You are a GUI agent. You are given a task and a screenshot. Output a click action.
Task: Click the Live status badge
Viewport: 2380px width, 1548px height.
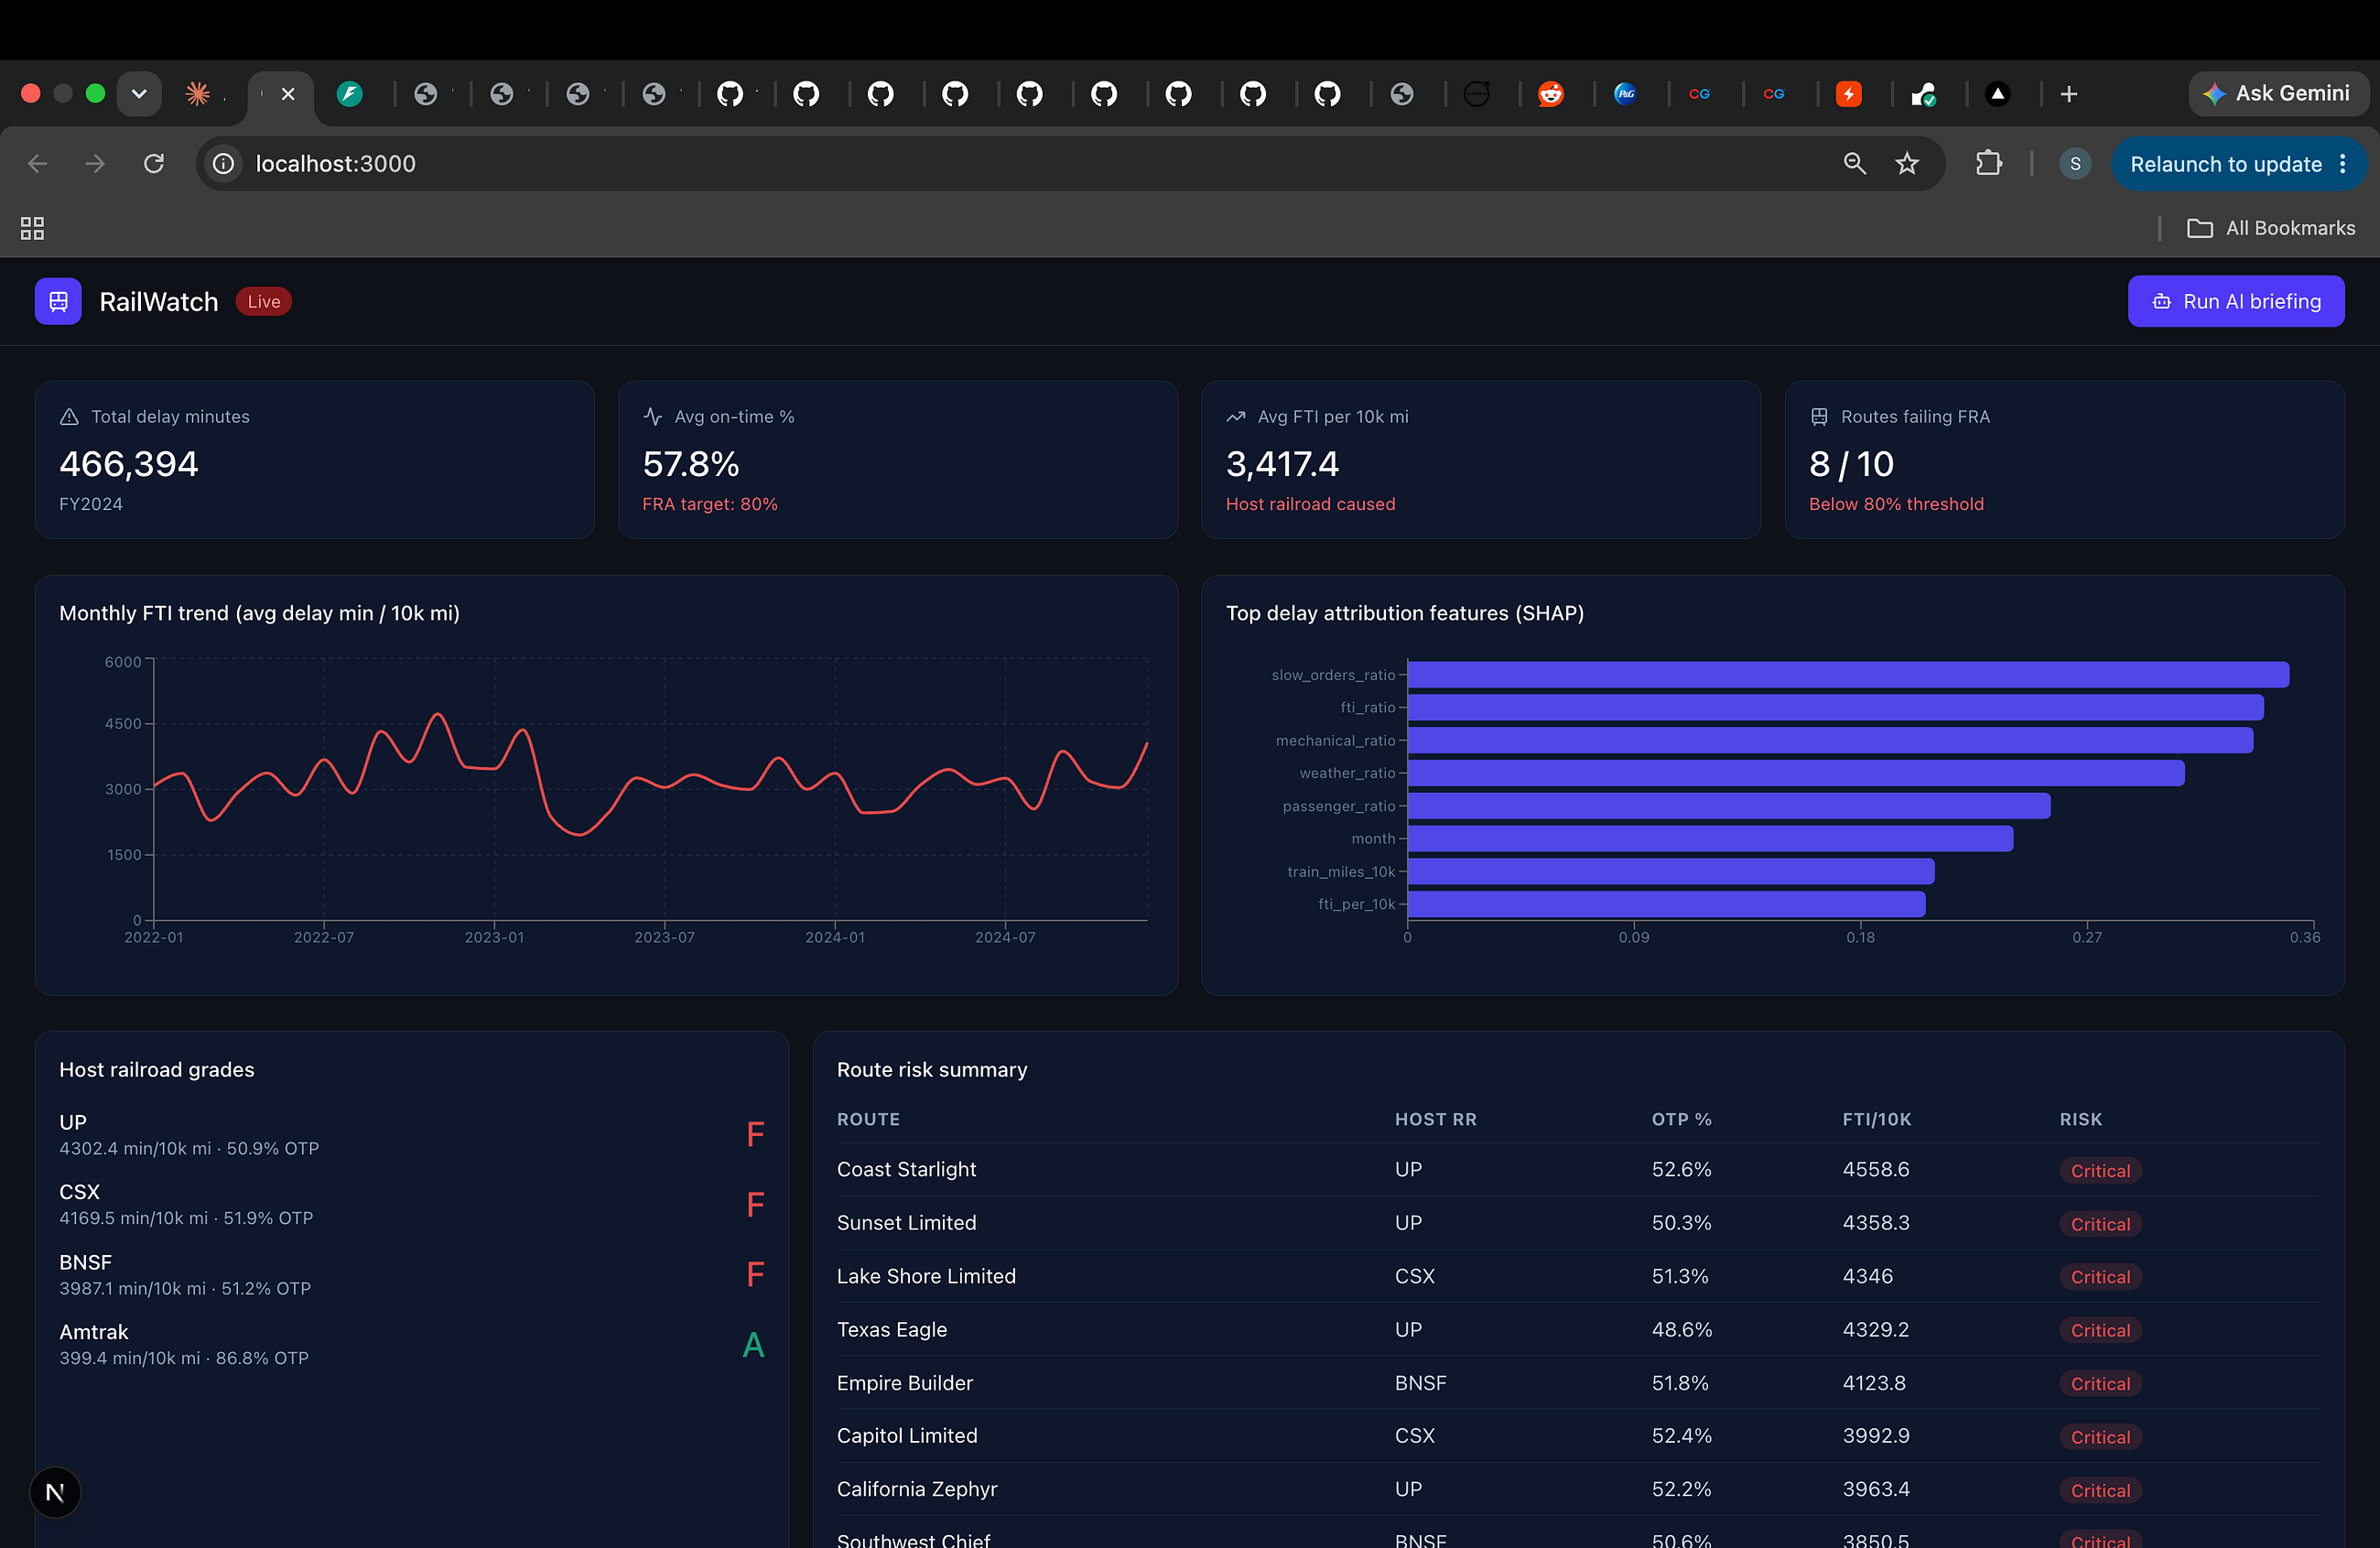point(264,301)
